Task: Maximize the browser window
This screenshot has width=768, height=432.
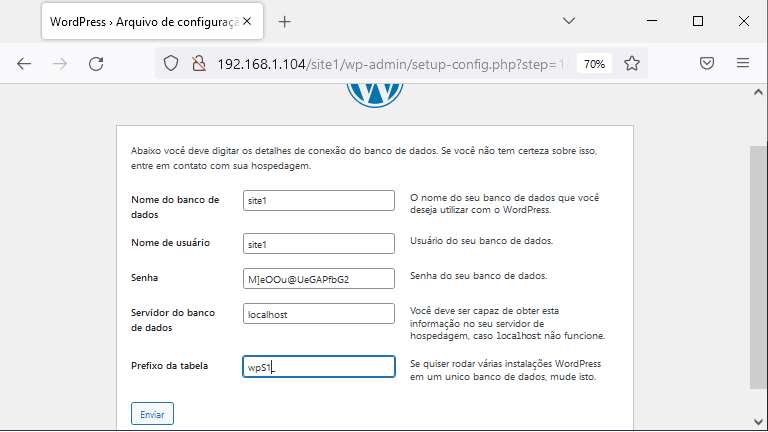Action: (x=698, y=21)
